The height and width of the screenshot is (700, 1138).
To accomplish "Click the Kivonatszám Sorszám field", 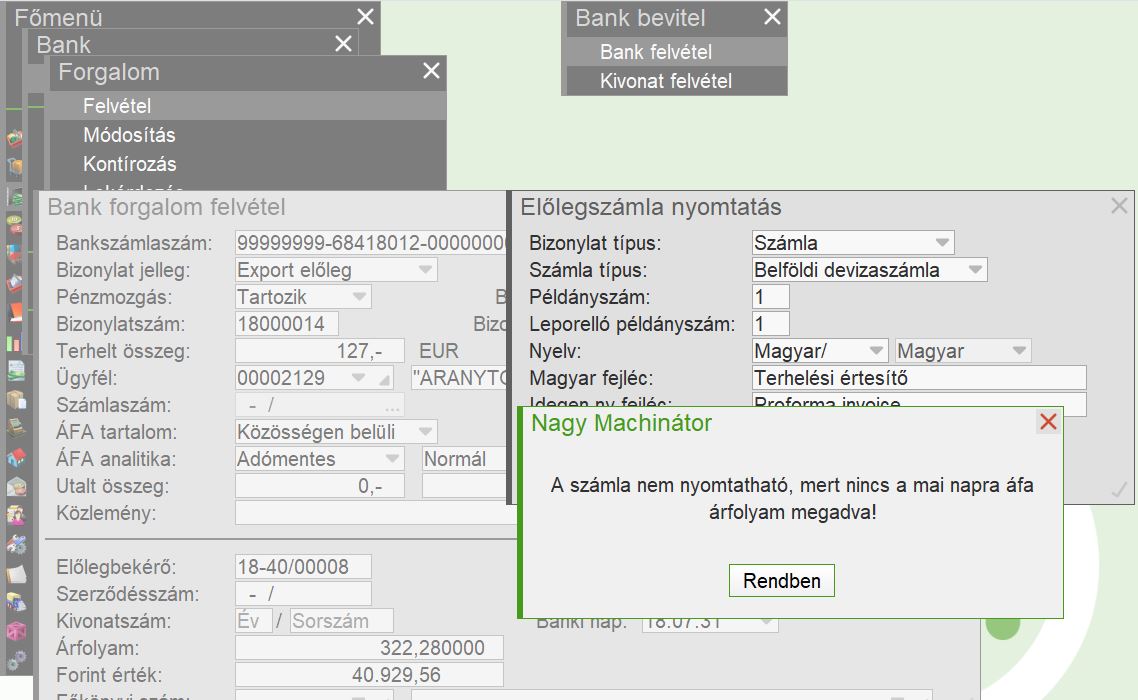I will (x=342, y=621).
